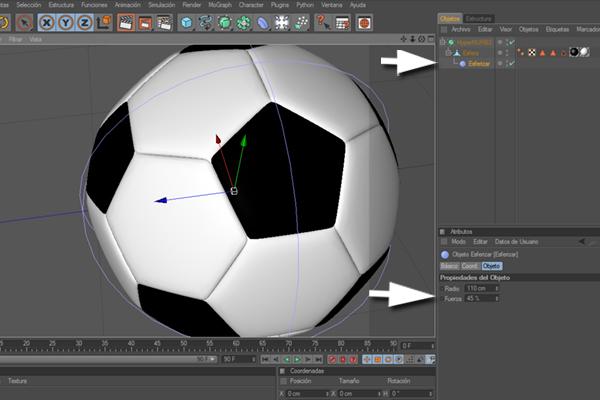Viewport: 600px width, 400px height.
Task: Play the animation backwards
Action: [286, 359]
